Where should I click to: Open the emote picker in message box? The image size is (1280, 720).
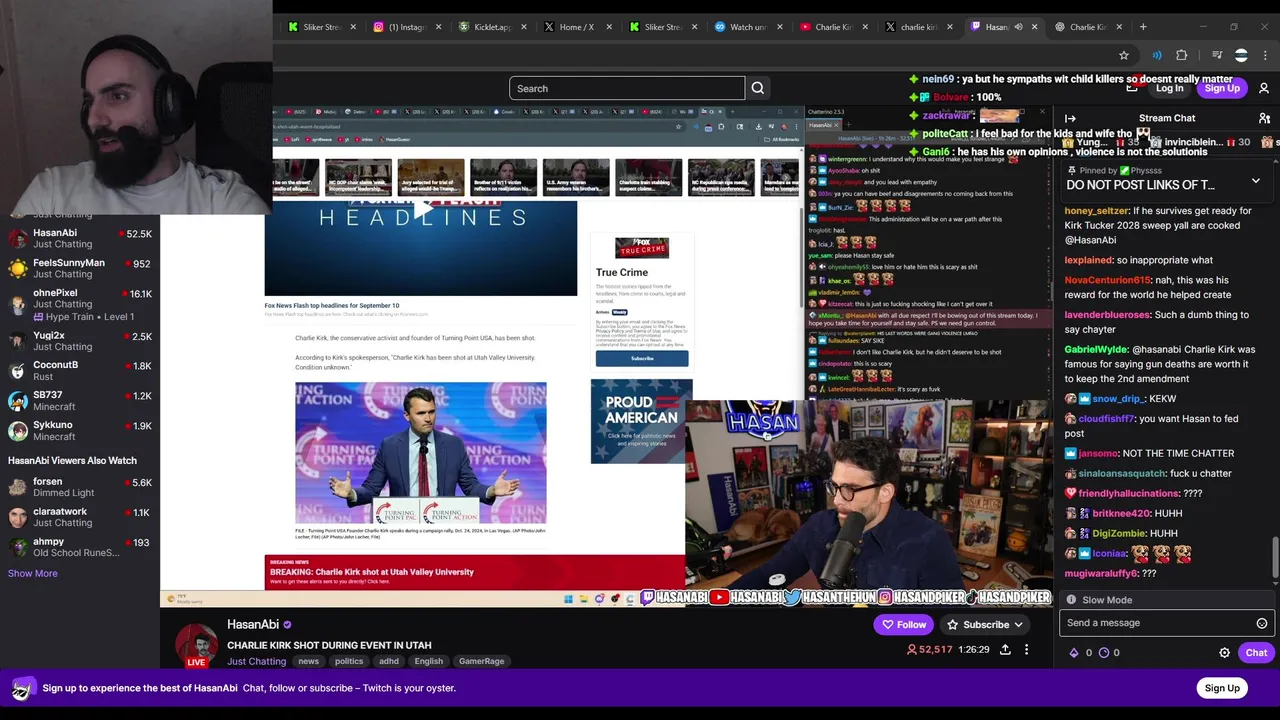click(x=1262, y=623)
